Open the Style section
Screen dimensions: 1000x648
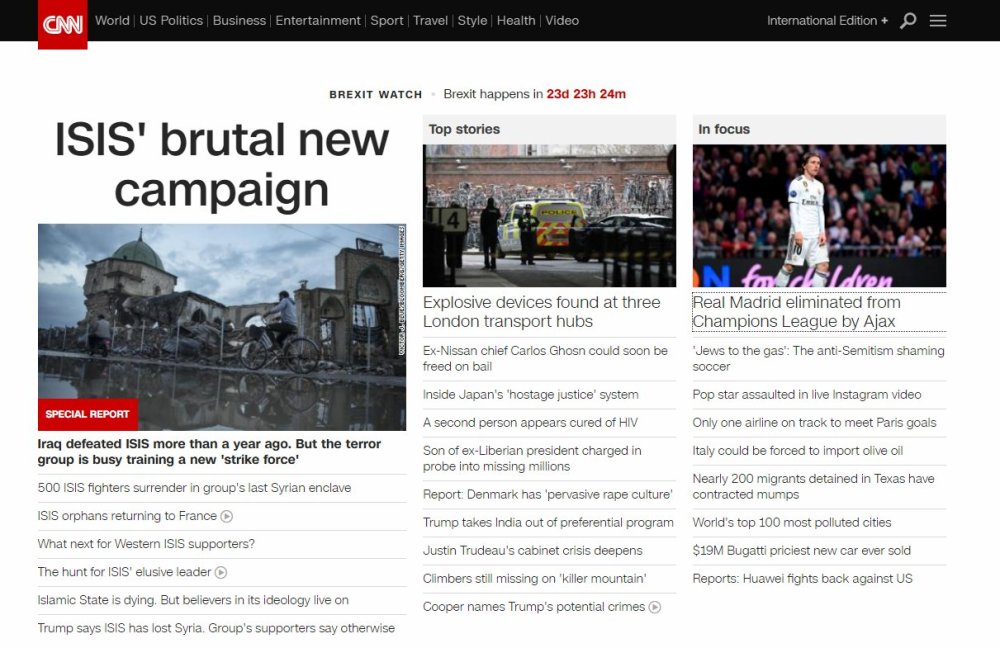[472, 20]
